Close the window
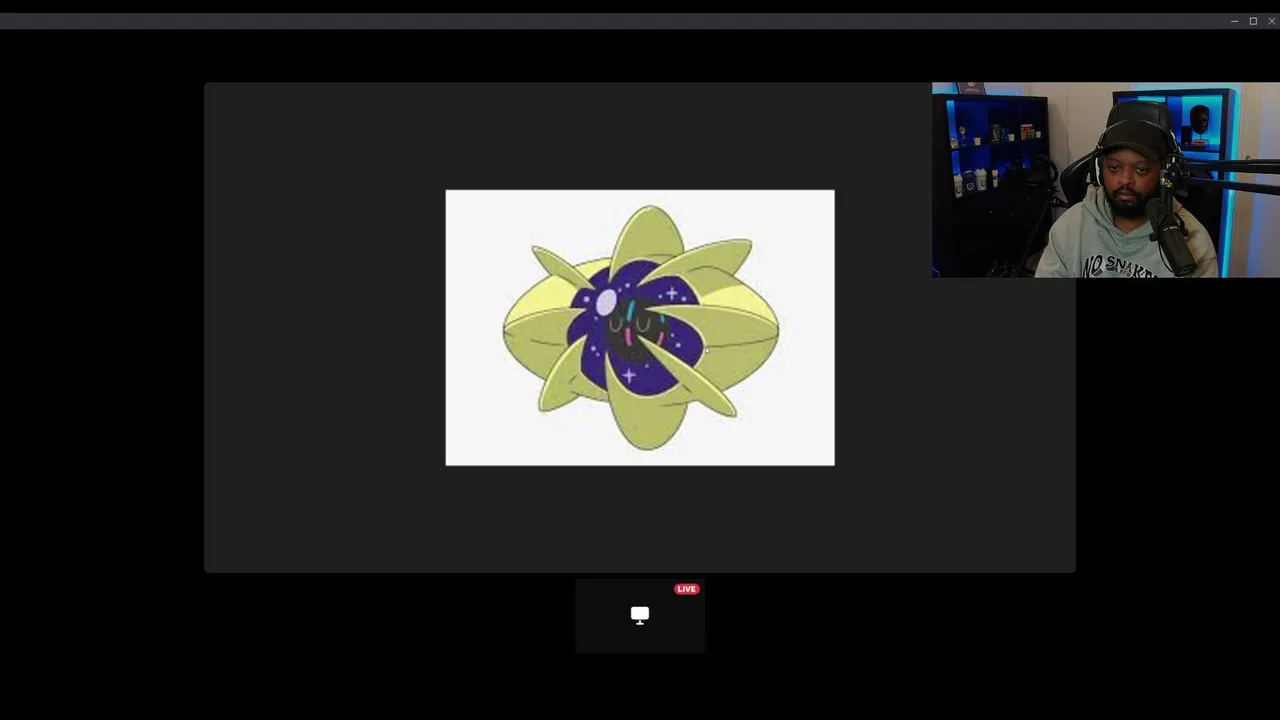 pyautogui.click(x=1271, y=21)
